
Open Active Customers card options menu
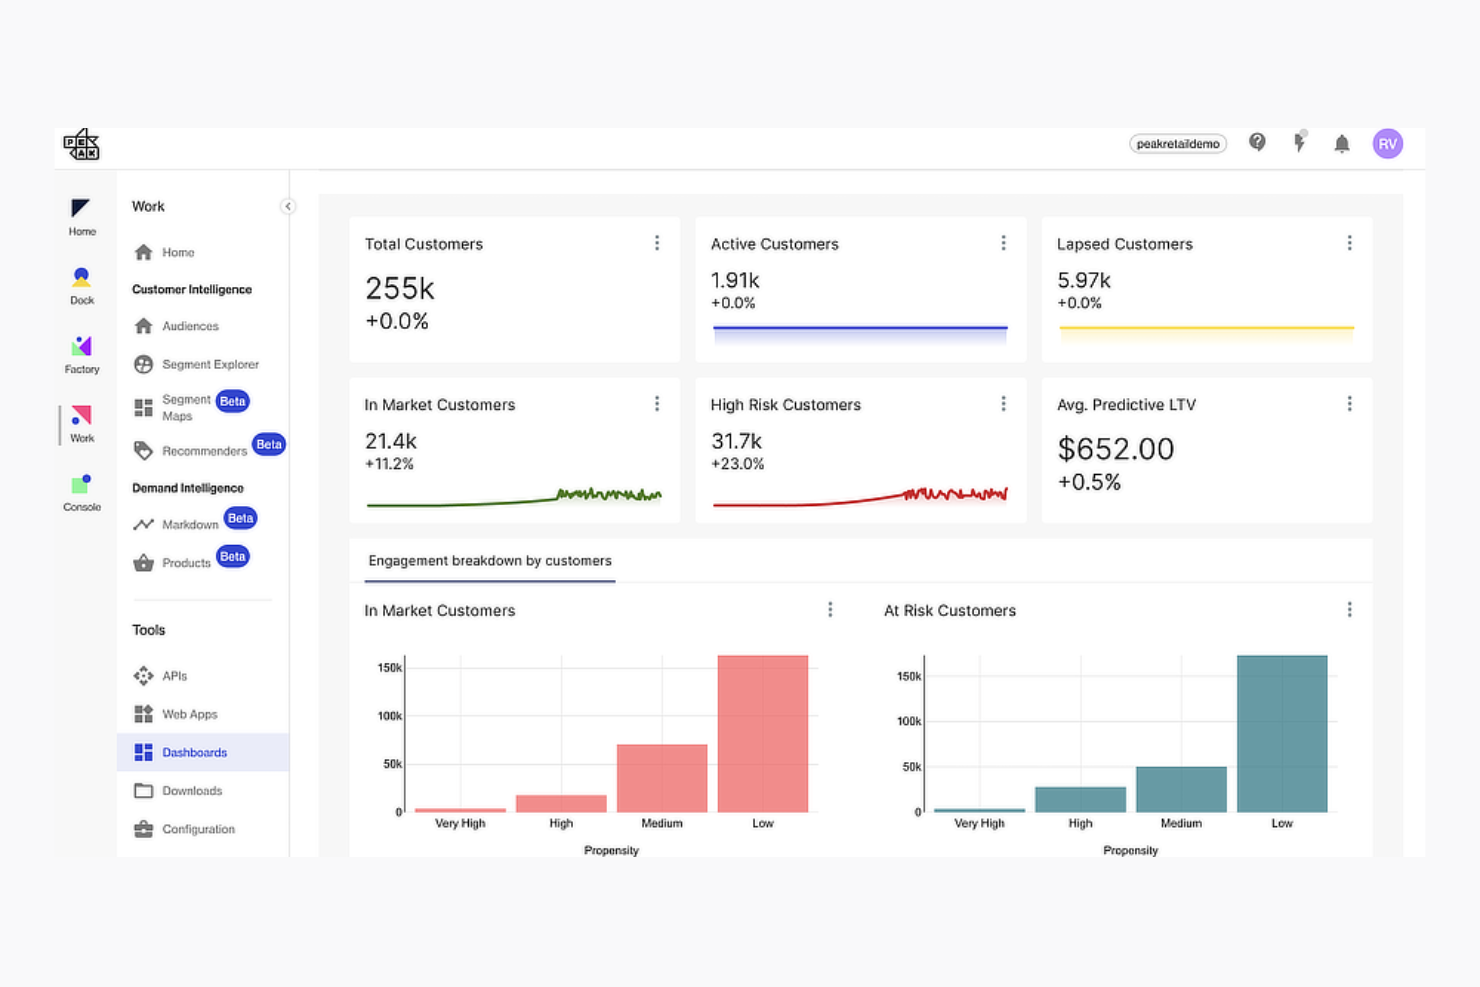tap(1003, 243)
